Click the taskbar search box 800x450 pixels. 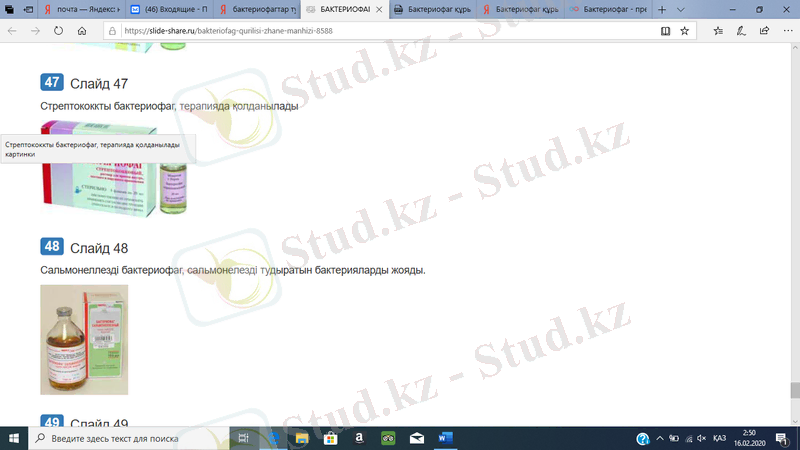(x=129, y=438)
